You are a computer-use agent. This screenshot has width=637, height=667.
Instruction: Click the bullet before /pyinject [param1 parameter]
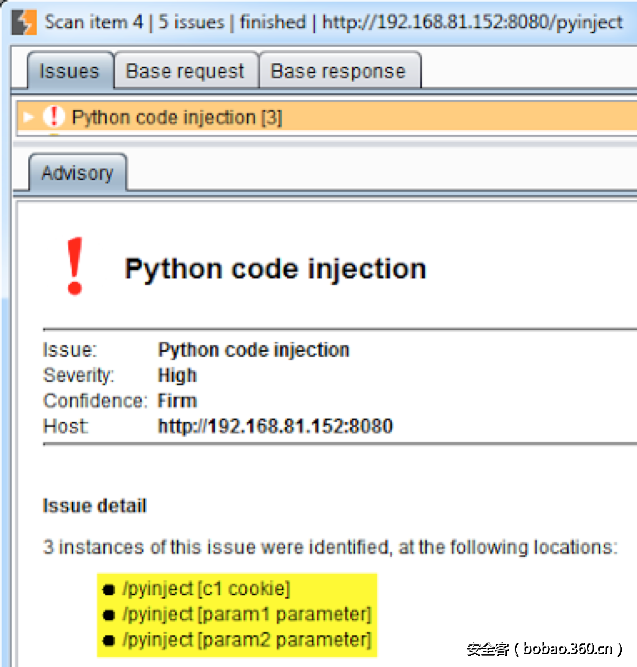tap(109, 615)
